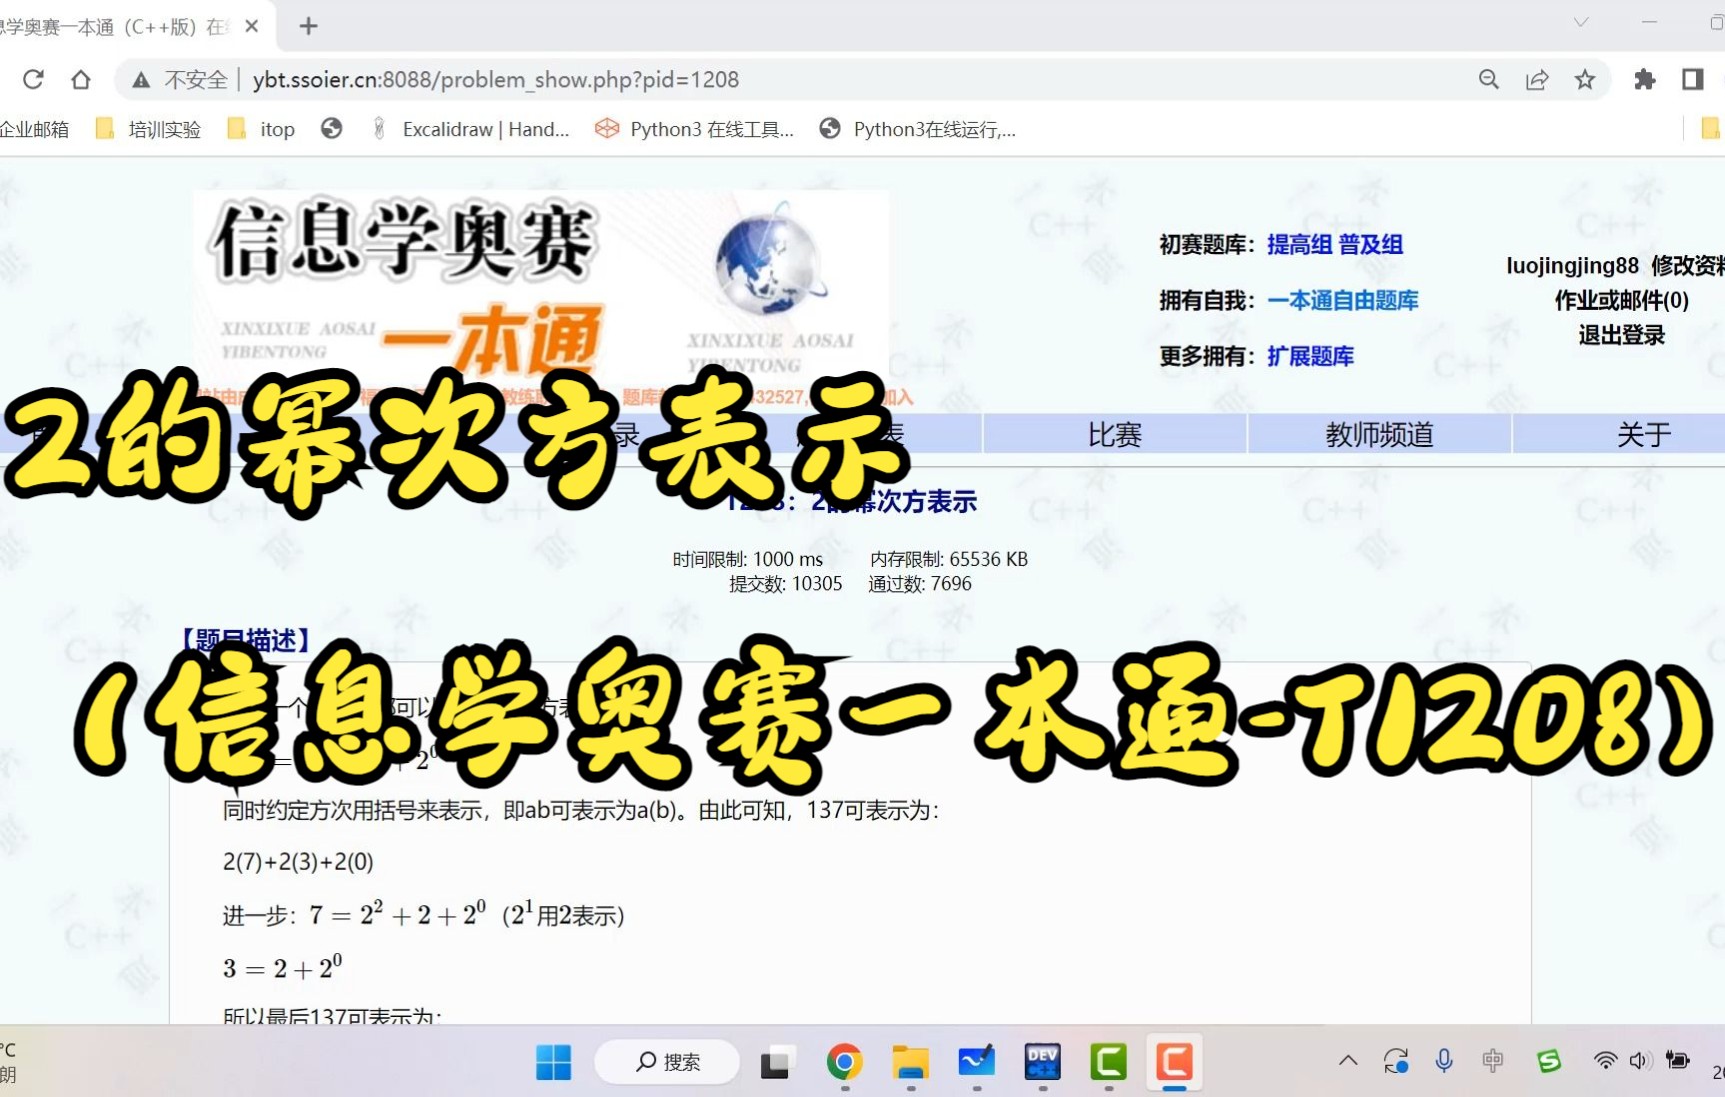The image size is (1725, 1097).
Task: Open the itop bookmark folder
Action: [x=261, y=129]
